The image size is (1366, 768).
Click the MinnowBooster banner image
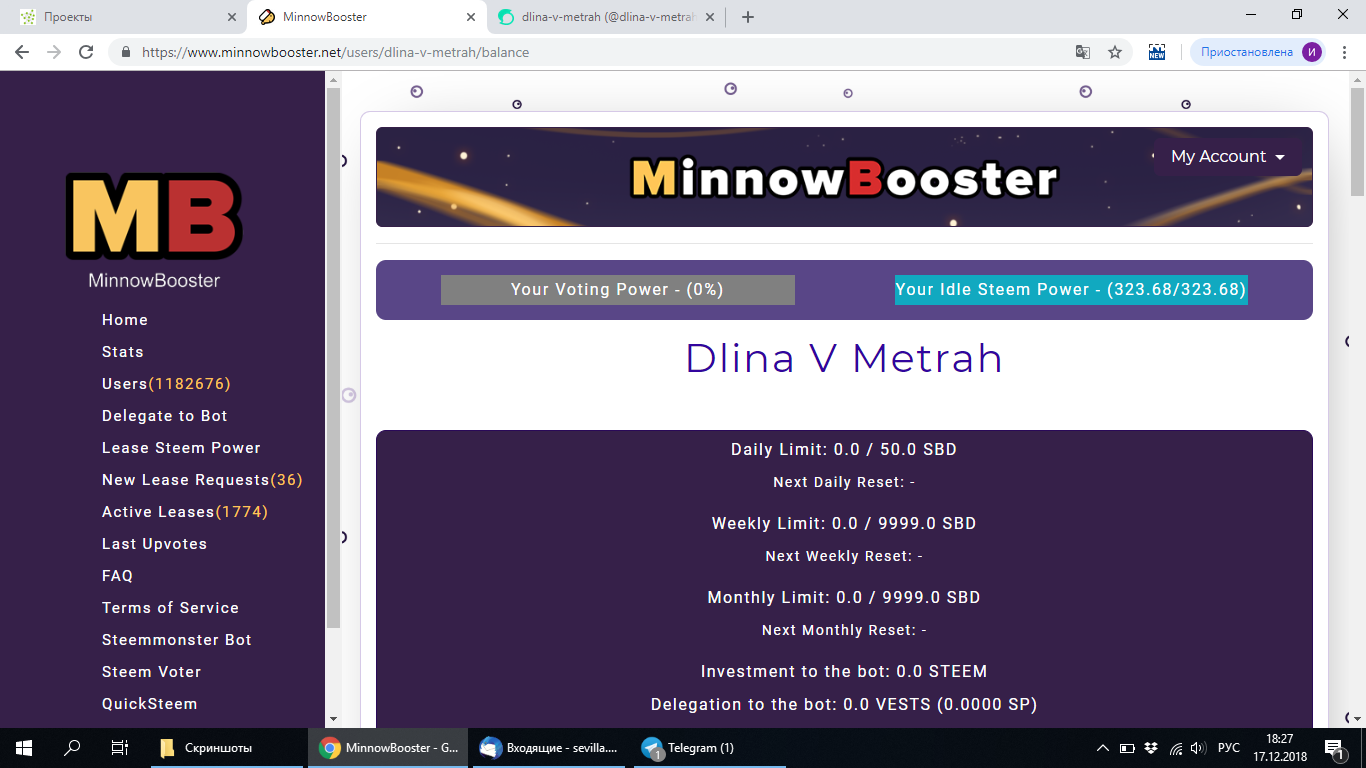coord(844,177)
